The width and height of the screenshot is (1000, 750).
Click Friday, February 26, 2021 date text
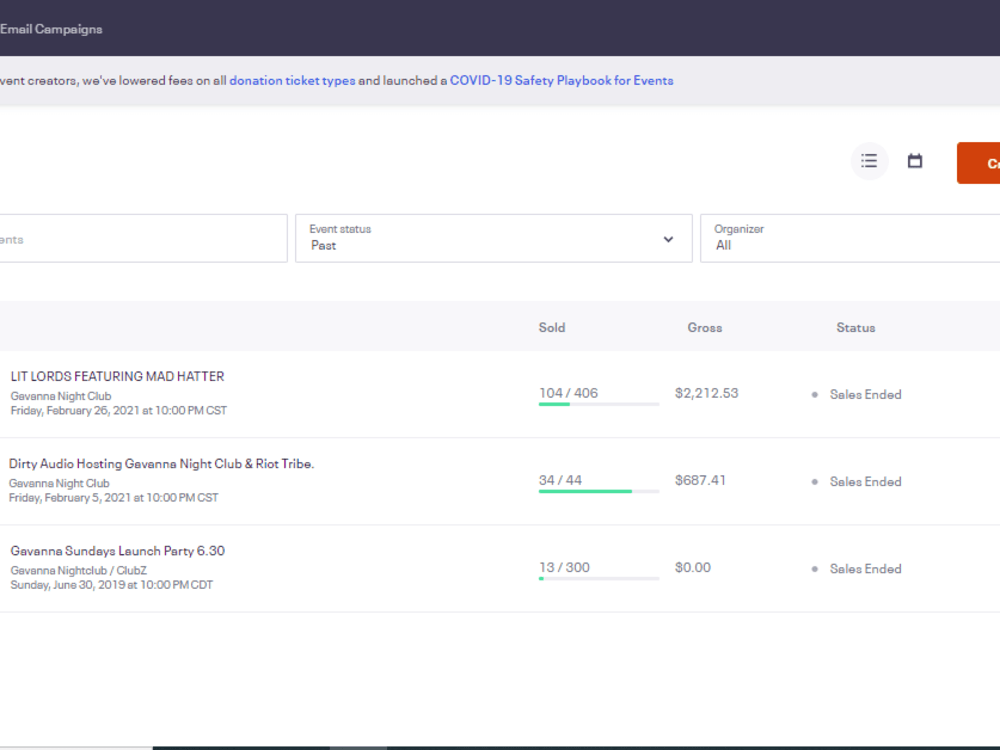pyautogui.click(x=119, y=411)
